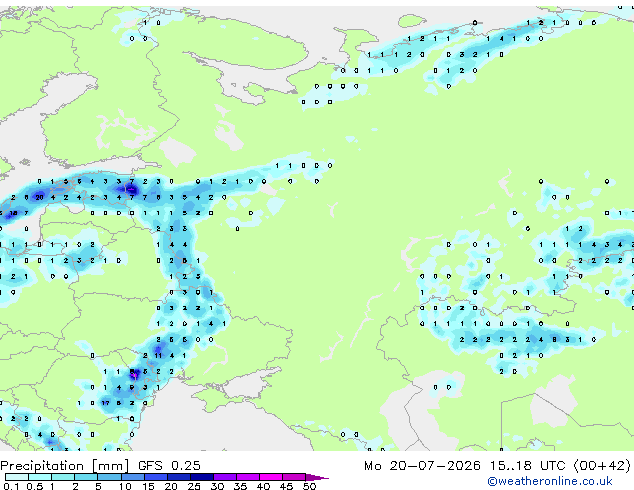The image size is (634, 490).
Task: Click the 'Precipitation [mm]' title text
Action: pos(64,466)
